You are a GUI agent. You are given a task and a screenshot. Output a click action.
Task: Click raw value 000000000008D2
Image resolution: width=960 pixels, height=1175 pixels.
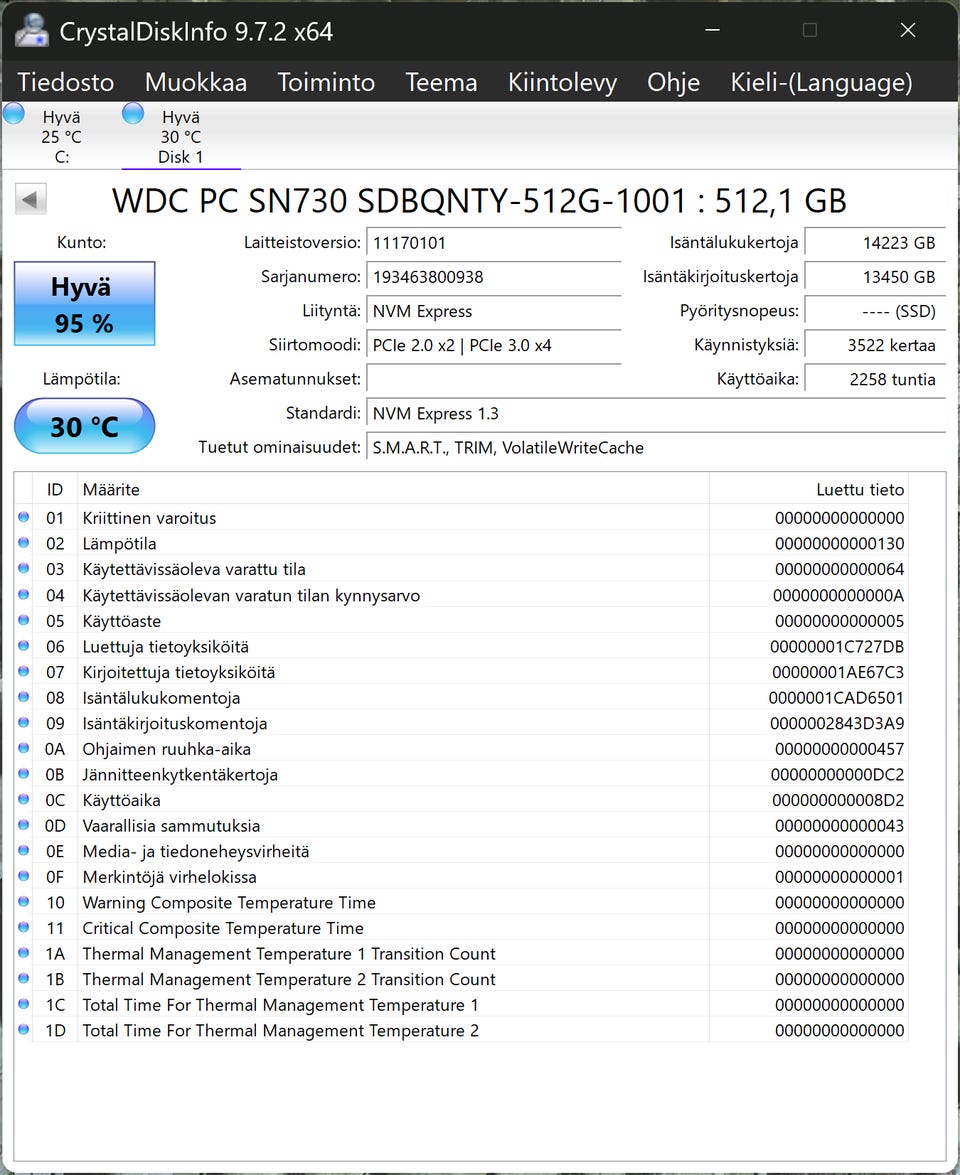click(x=838, y=800)
